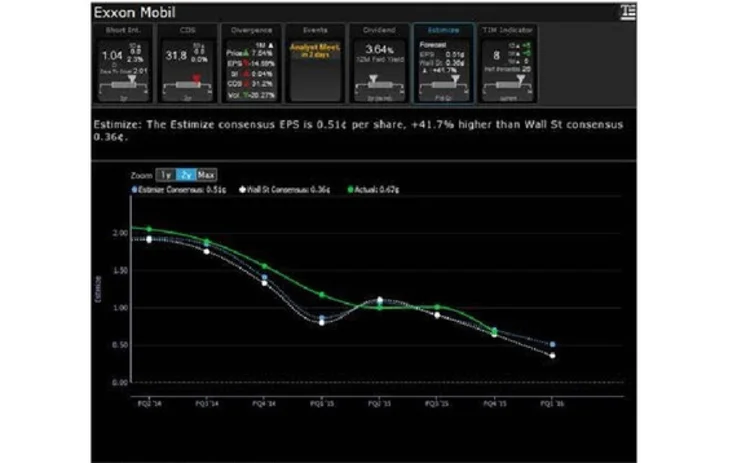Click the 1.04 short interest value
This screenshot has width=750, height=463.
point(112,56)
